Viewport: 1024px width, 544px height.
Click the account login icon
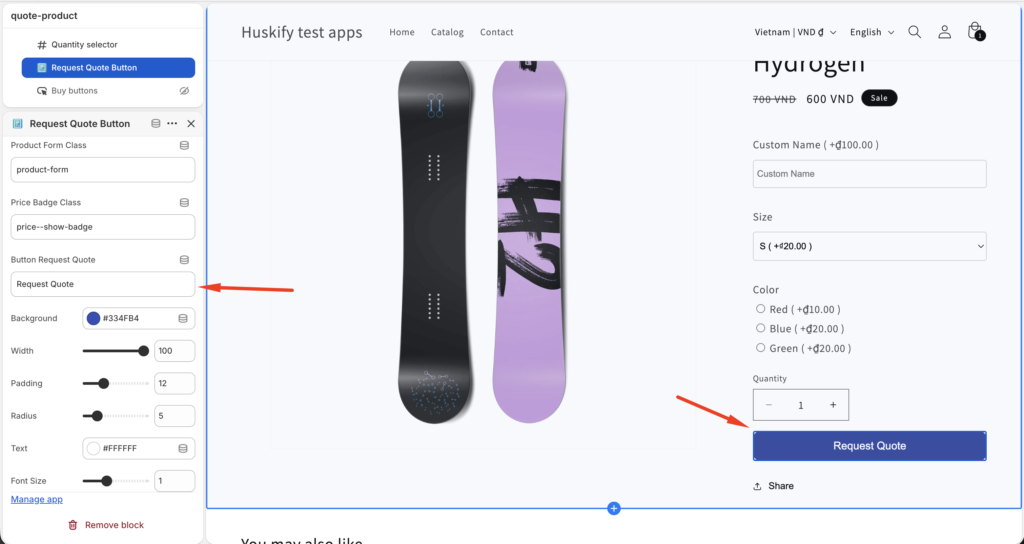[944, 32]
